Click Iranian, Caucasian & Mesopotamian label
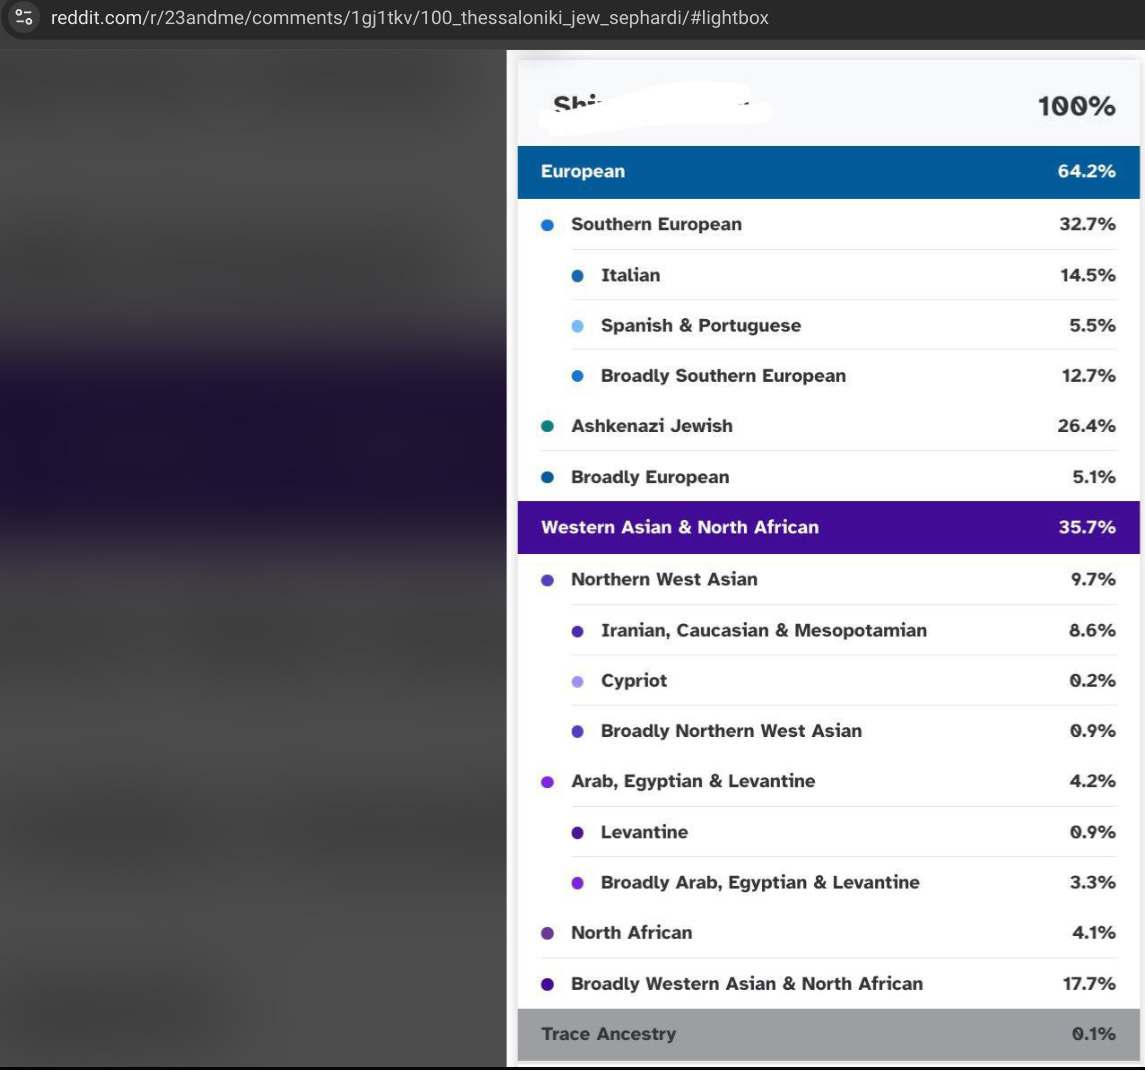 click(763, 630)
